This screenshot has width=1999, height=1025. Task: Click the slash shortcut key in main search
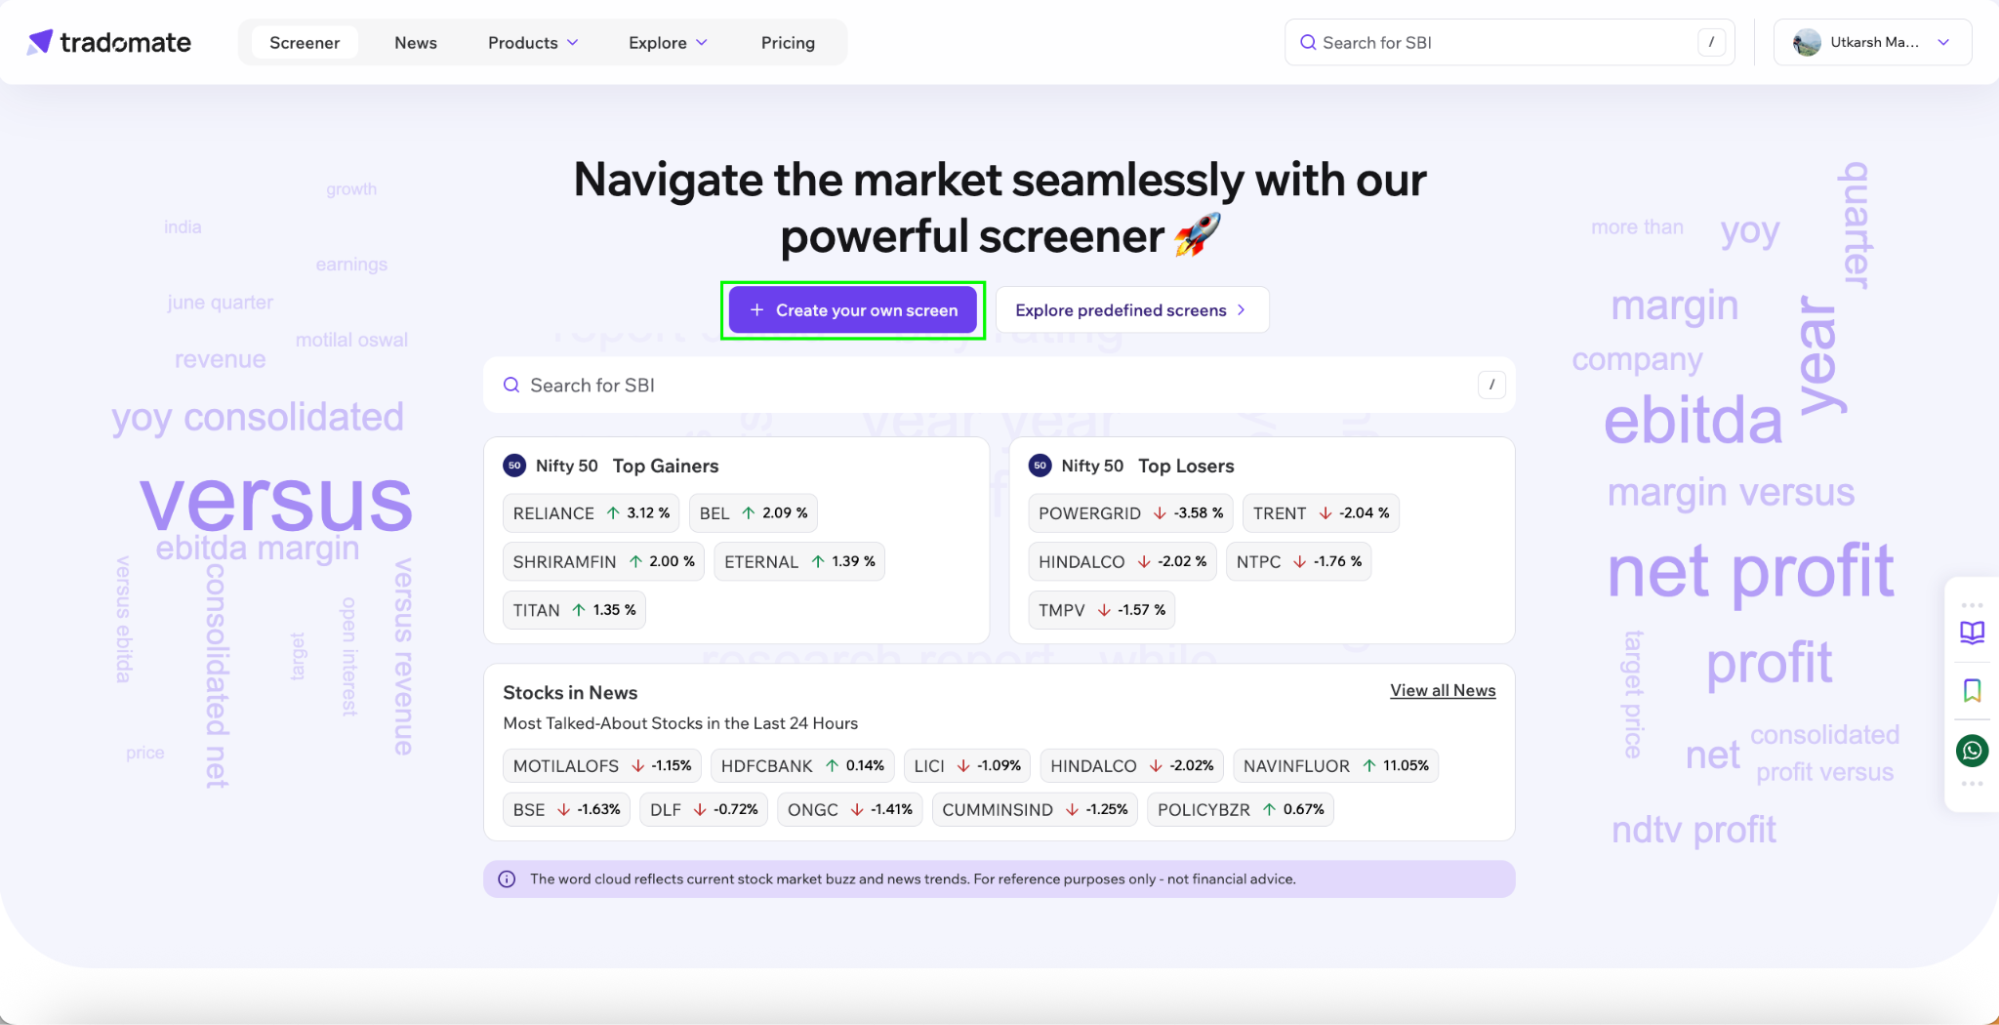click(1491, 384)
